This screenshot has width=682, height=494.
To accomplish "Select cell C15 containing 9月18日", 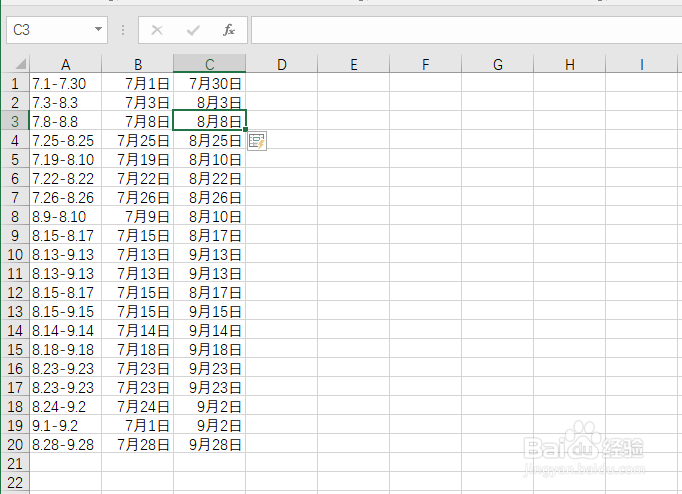I will coord(210,349).
